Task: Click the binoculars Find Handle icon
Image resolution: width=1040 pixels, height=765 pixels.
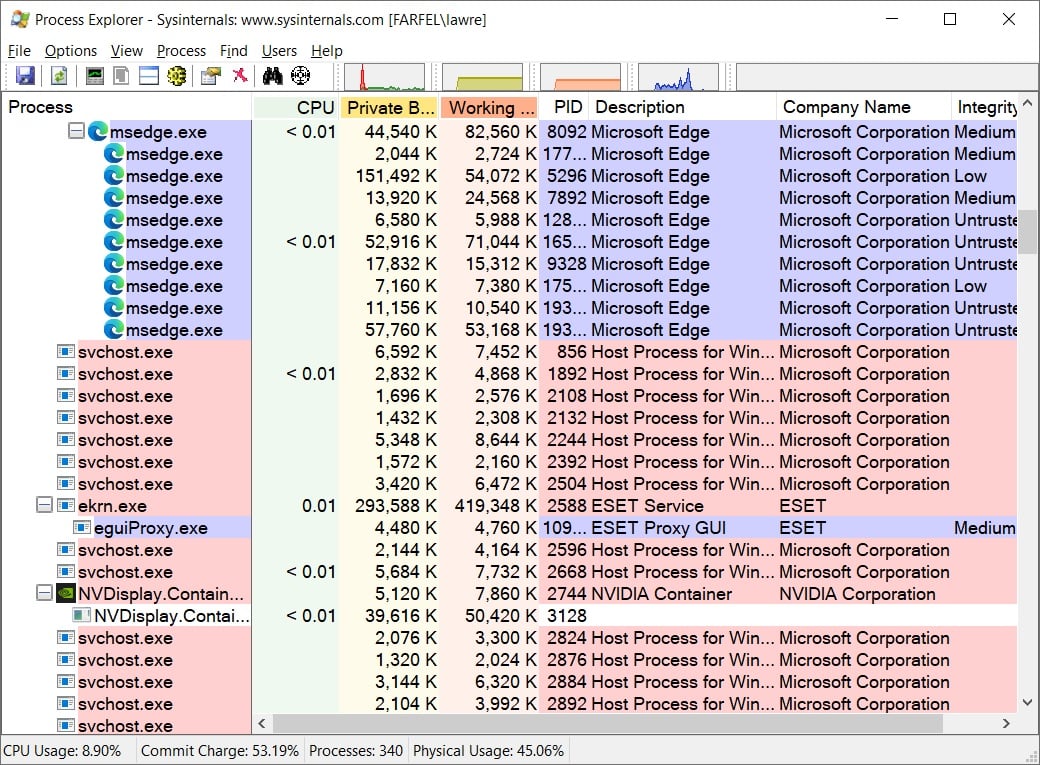Action: 272,76
